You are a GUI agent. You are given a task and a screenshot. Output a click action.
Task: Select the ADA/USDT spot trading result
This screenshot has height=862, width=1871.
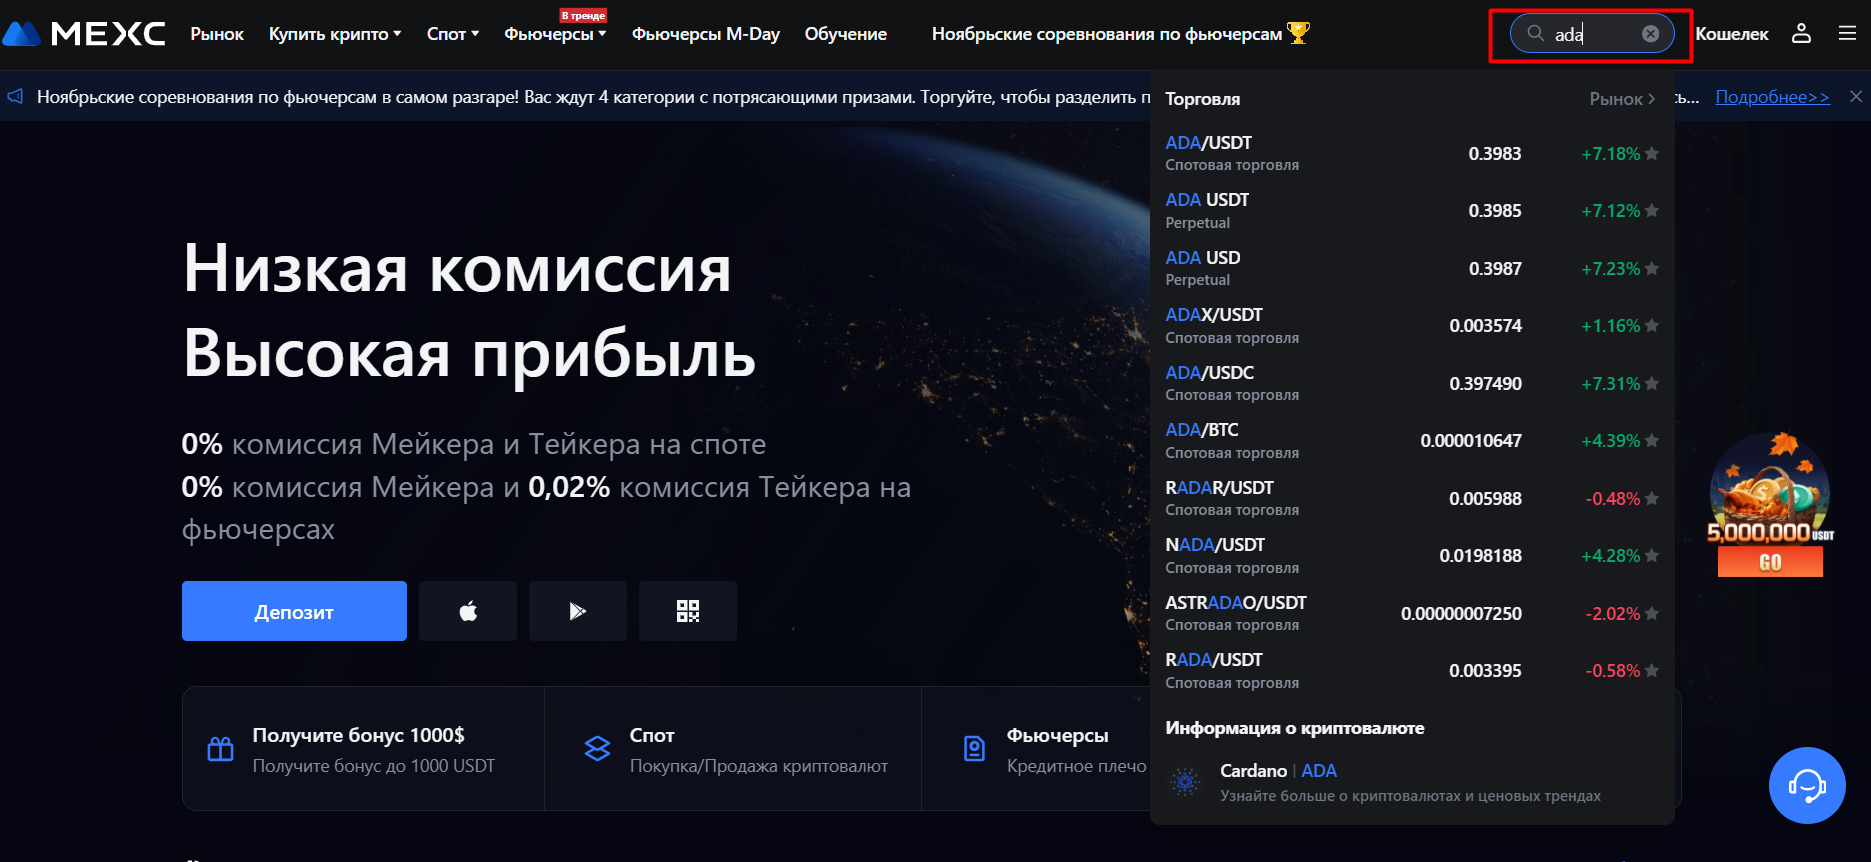(1412, 154)
